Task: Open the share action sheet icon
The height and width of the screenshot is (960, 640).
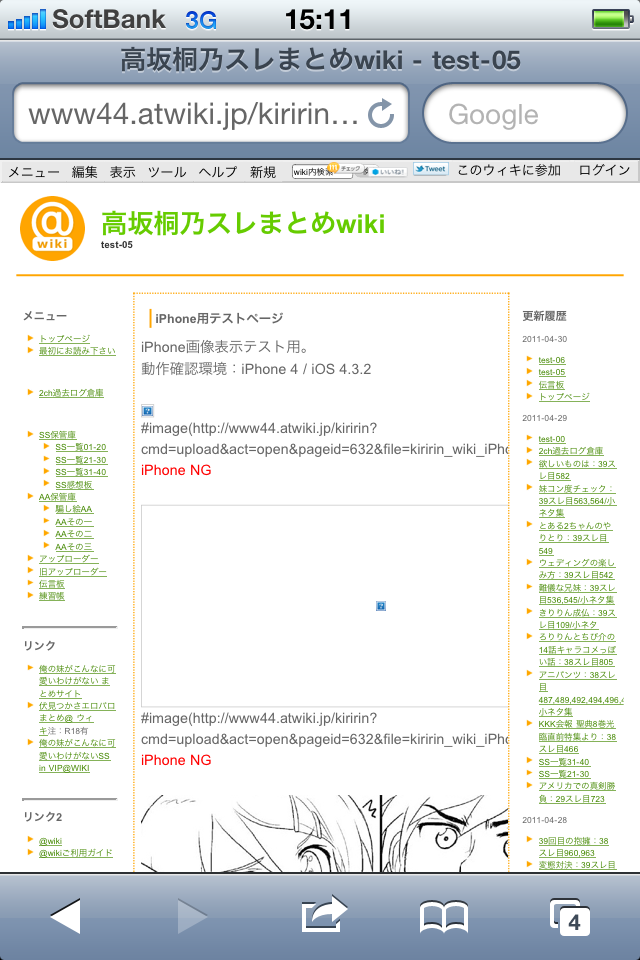Action: (x=324, y=915)
